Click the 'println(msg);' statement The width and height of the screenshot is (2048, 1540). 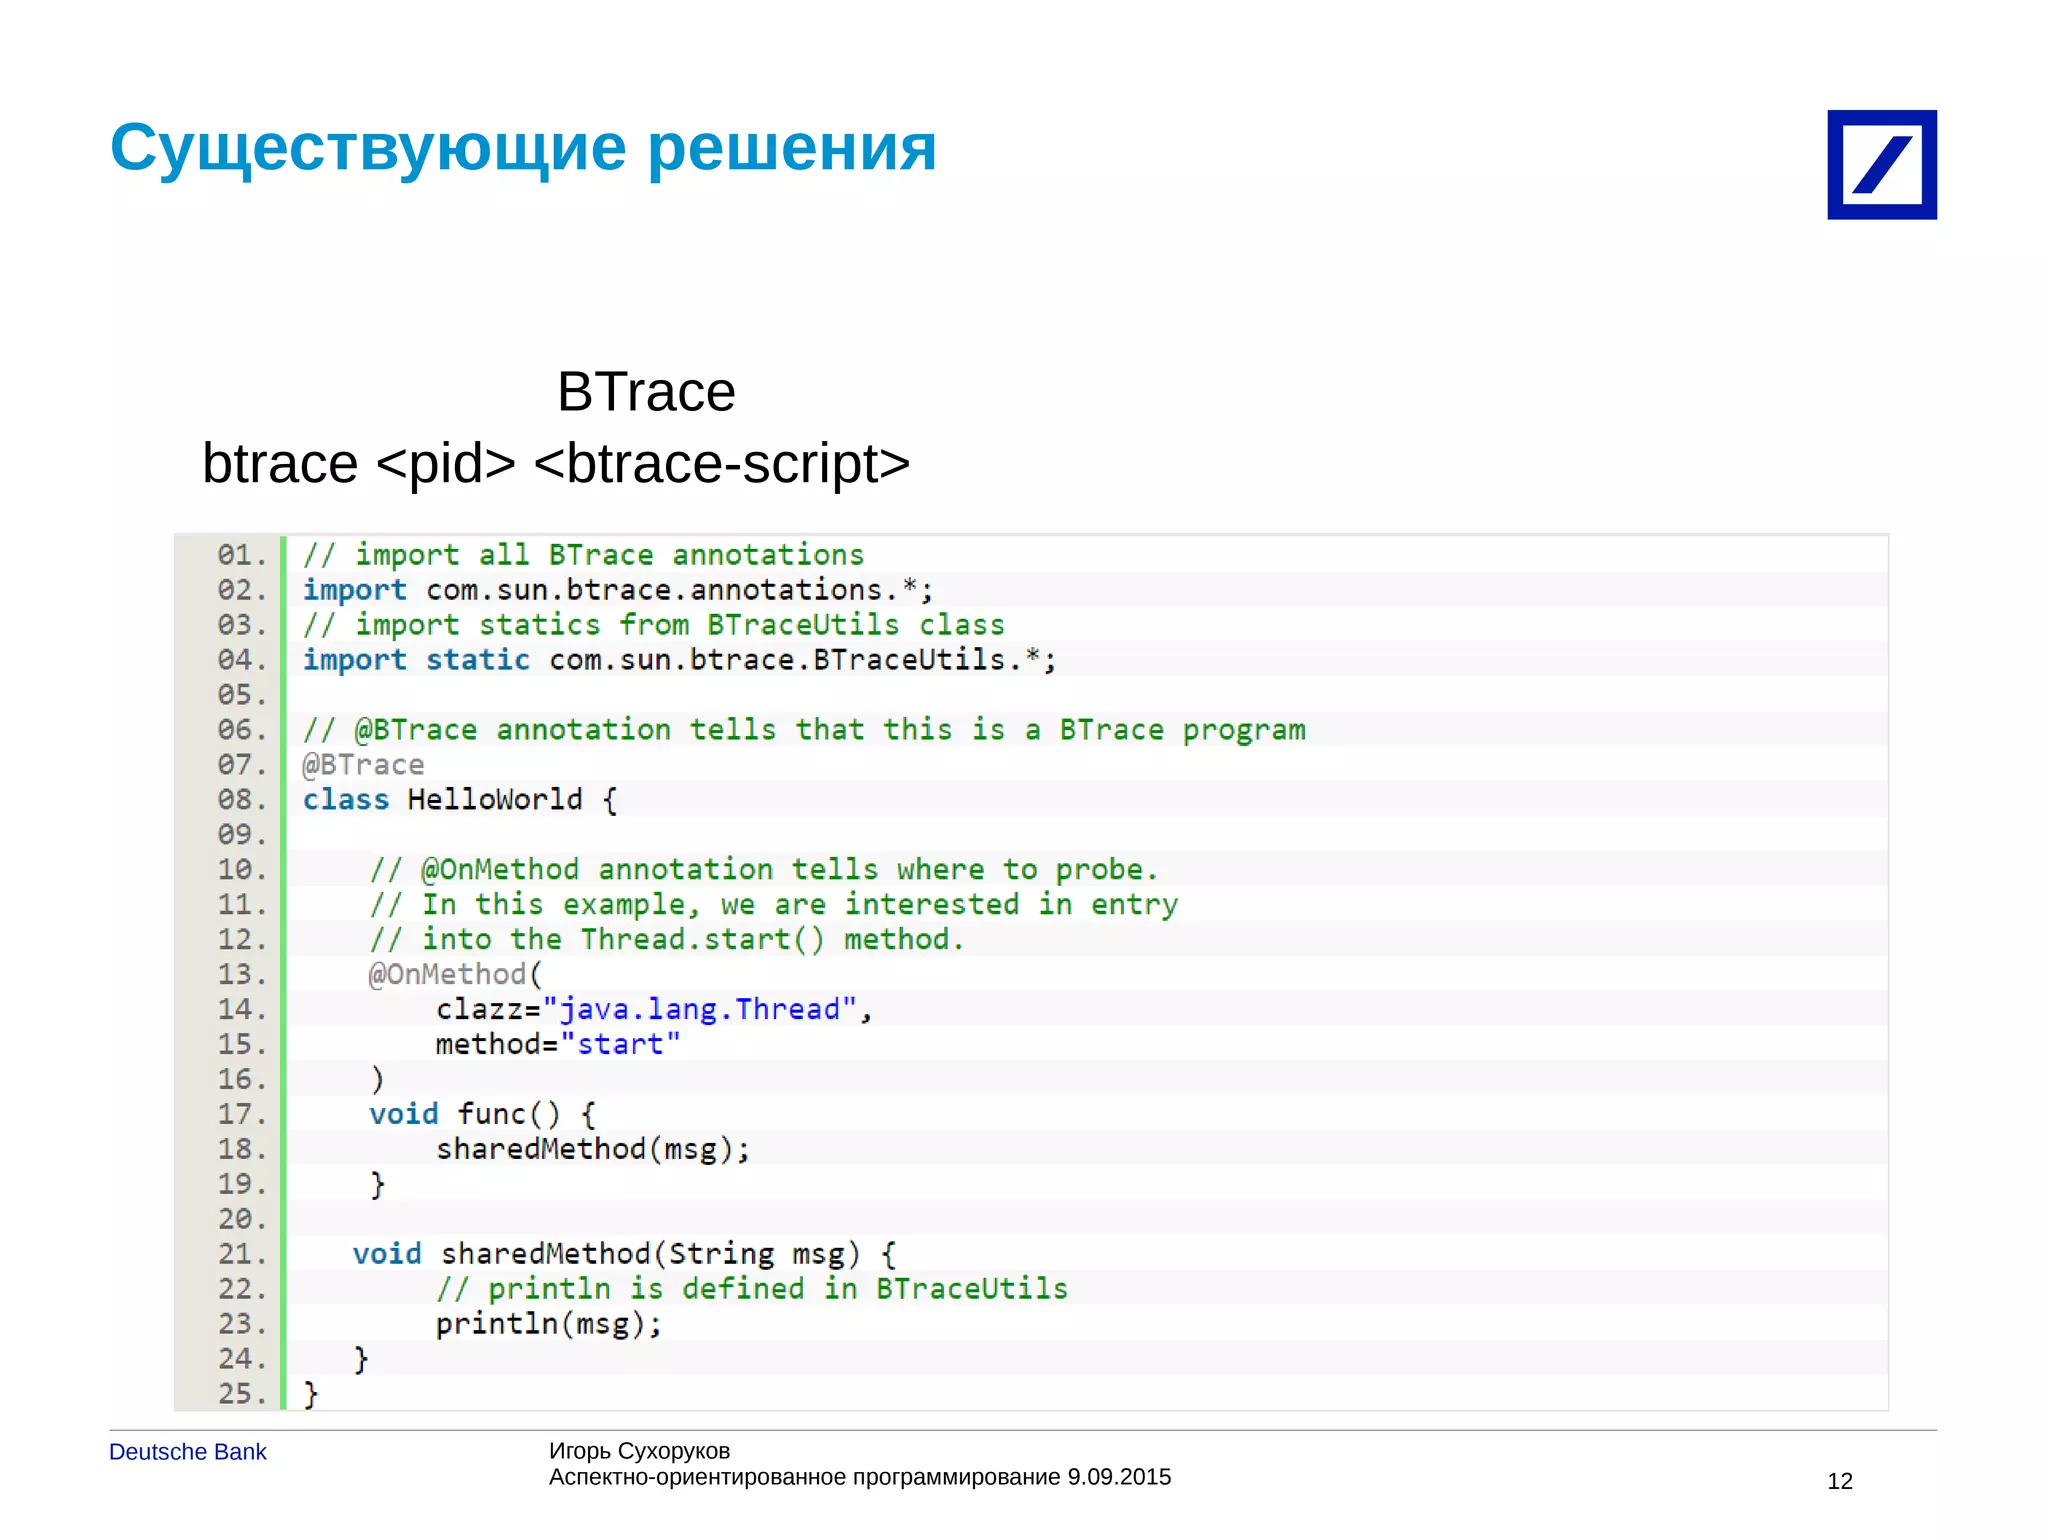point(549,1325)
